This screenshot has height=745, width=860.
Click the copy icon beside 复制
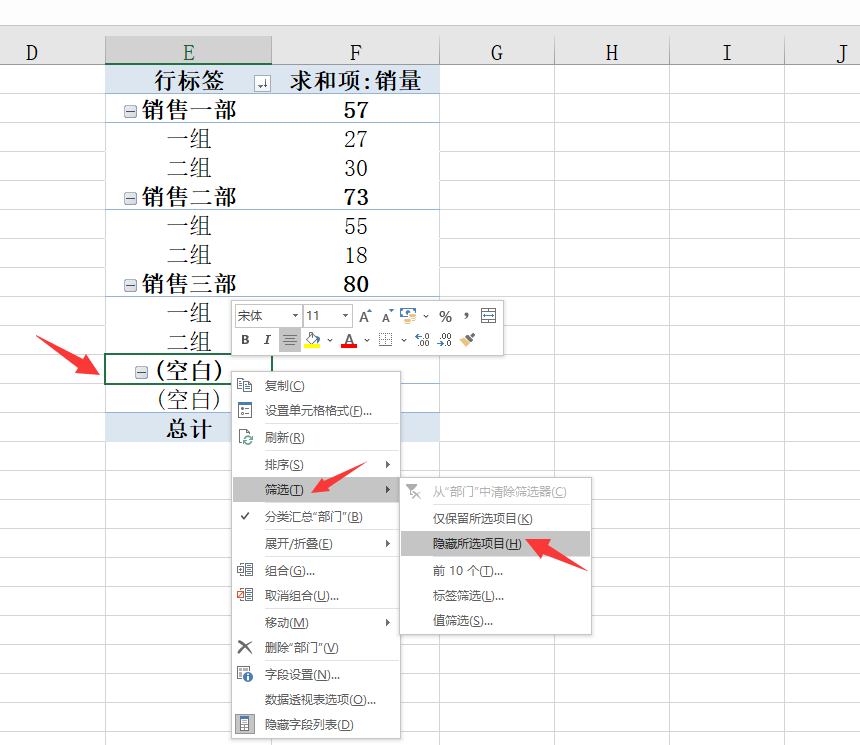pyautogui.click(x=245, y=385)
